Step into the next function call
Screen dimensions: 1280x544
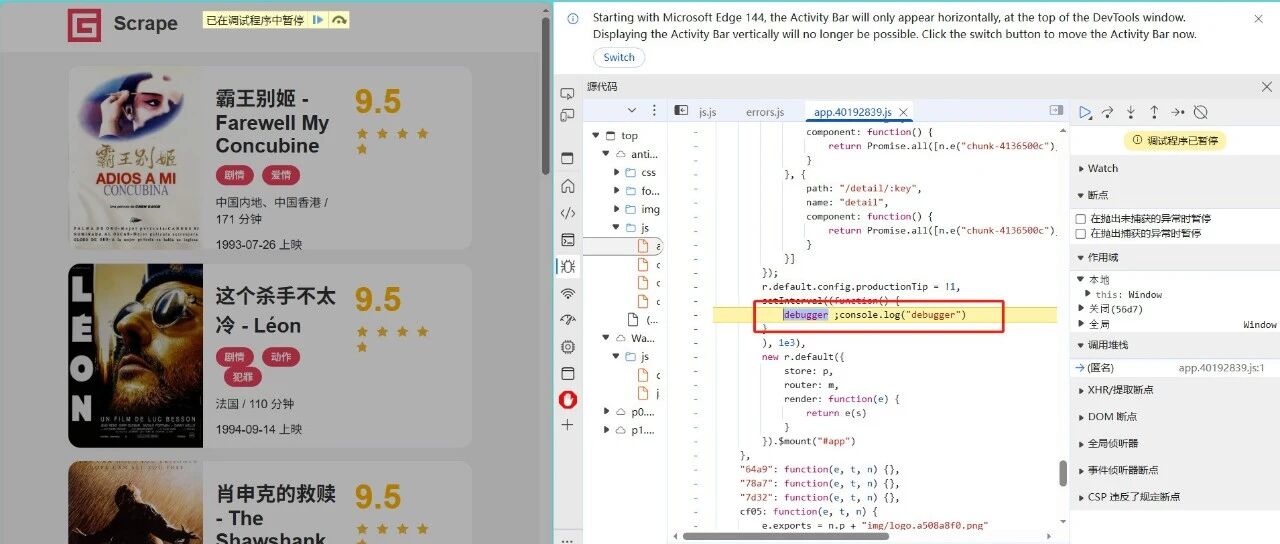point(1131,112)
